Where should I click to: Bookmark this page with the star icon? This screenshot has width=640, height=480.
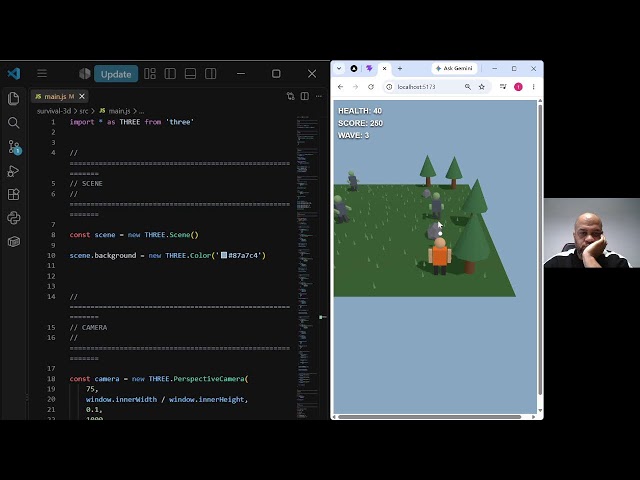coord(482,87)
